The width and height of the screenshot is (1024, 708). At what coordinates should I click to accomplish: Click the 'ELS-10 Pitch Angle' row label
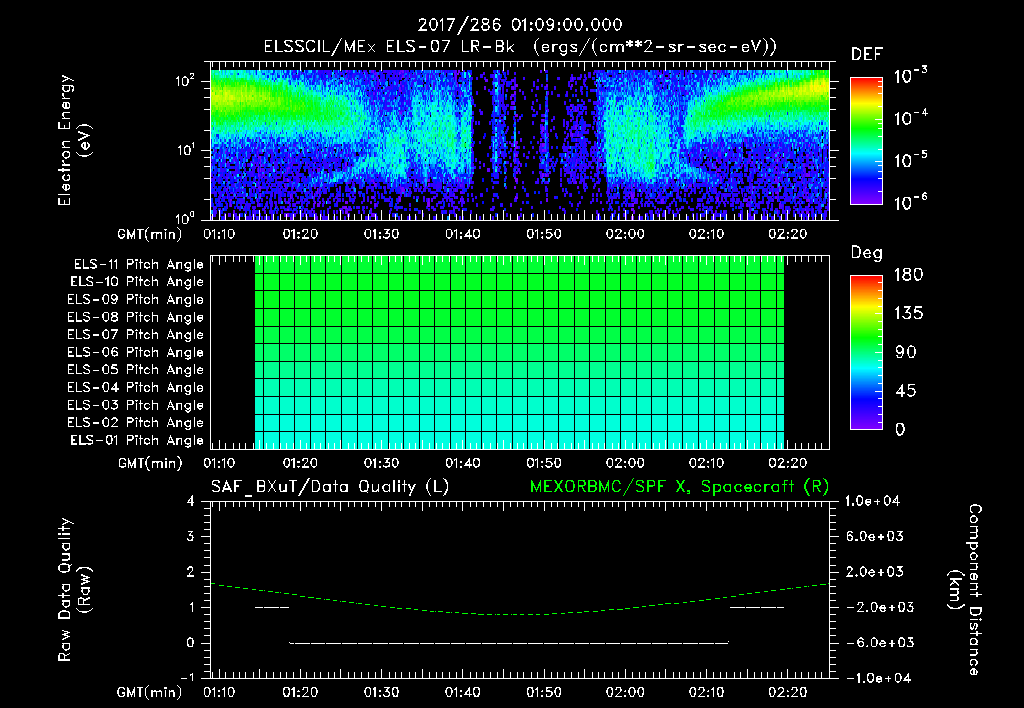(137, 282)
